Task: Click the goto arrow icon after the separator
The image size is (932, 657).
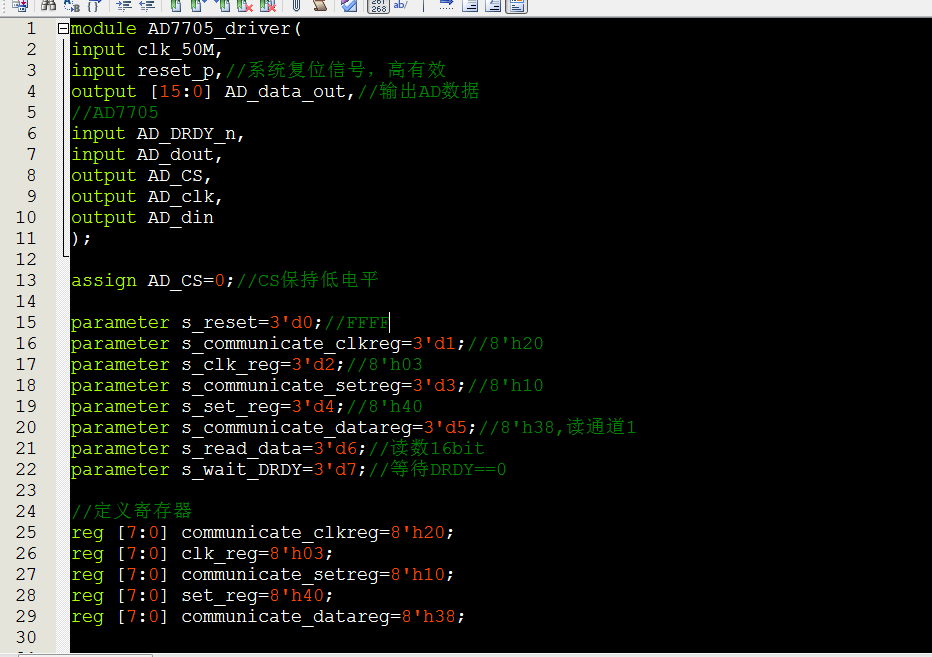Action: (446, 5)
